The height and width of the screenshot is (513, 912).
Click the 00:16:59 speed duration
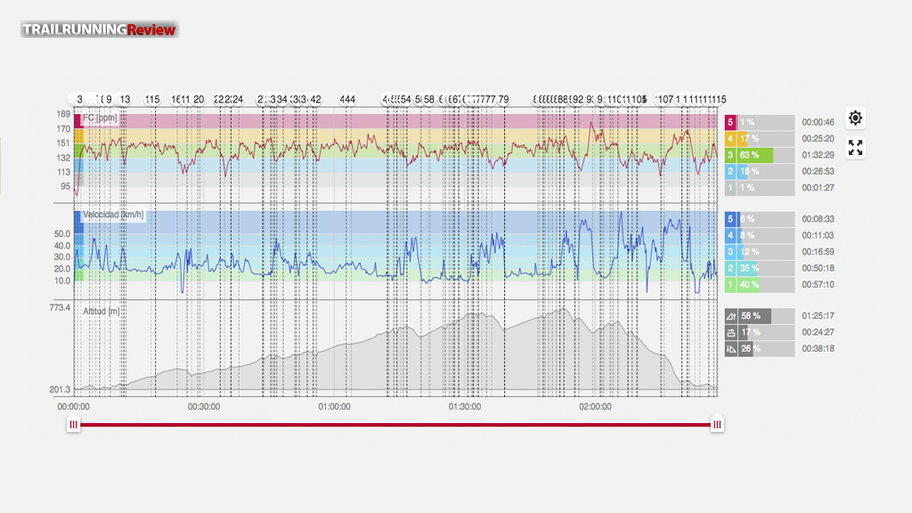click(818, 252)
